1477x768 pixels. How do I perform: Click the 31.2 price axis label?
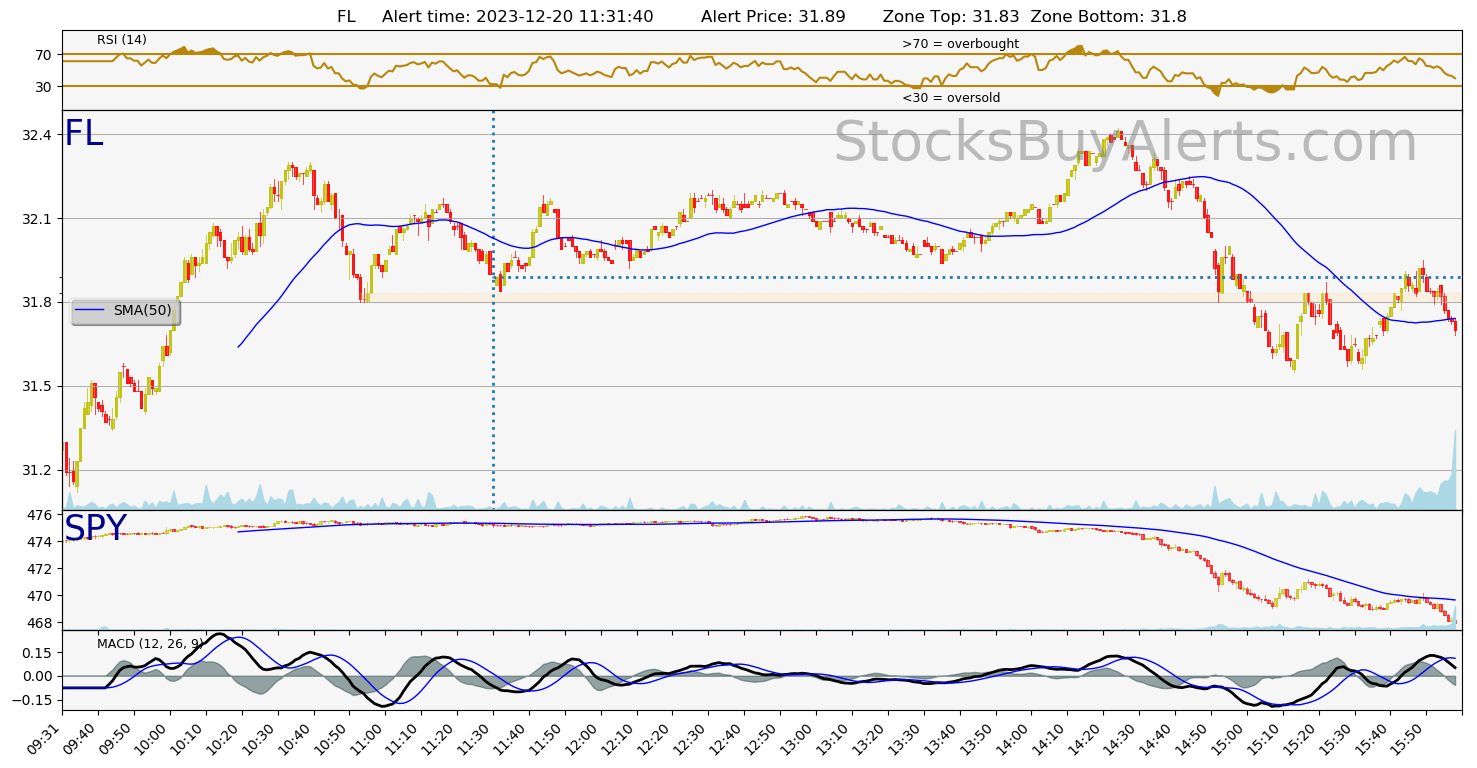(37, 470)
